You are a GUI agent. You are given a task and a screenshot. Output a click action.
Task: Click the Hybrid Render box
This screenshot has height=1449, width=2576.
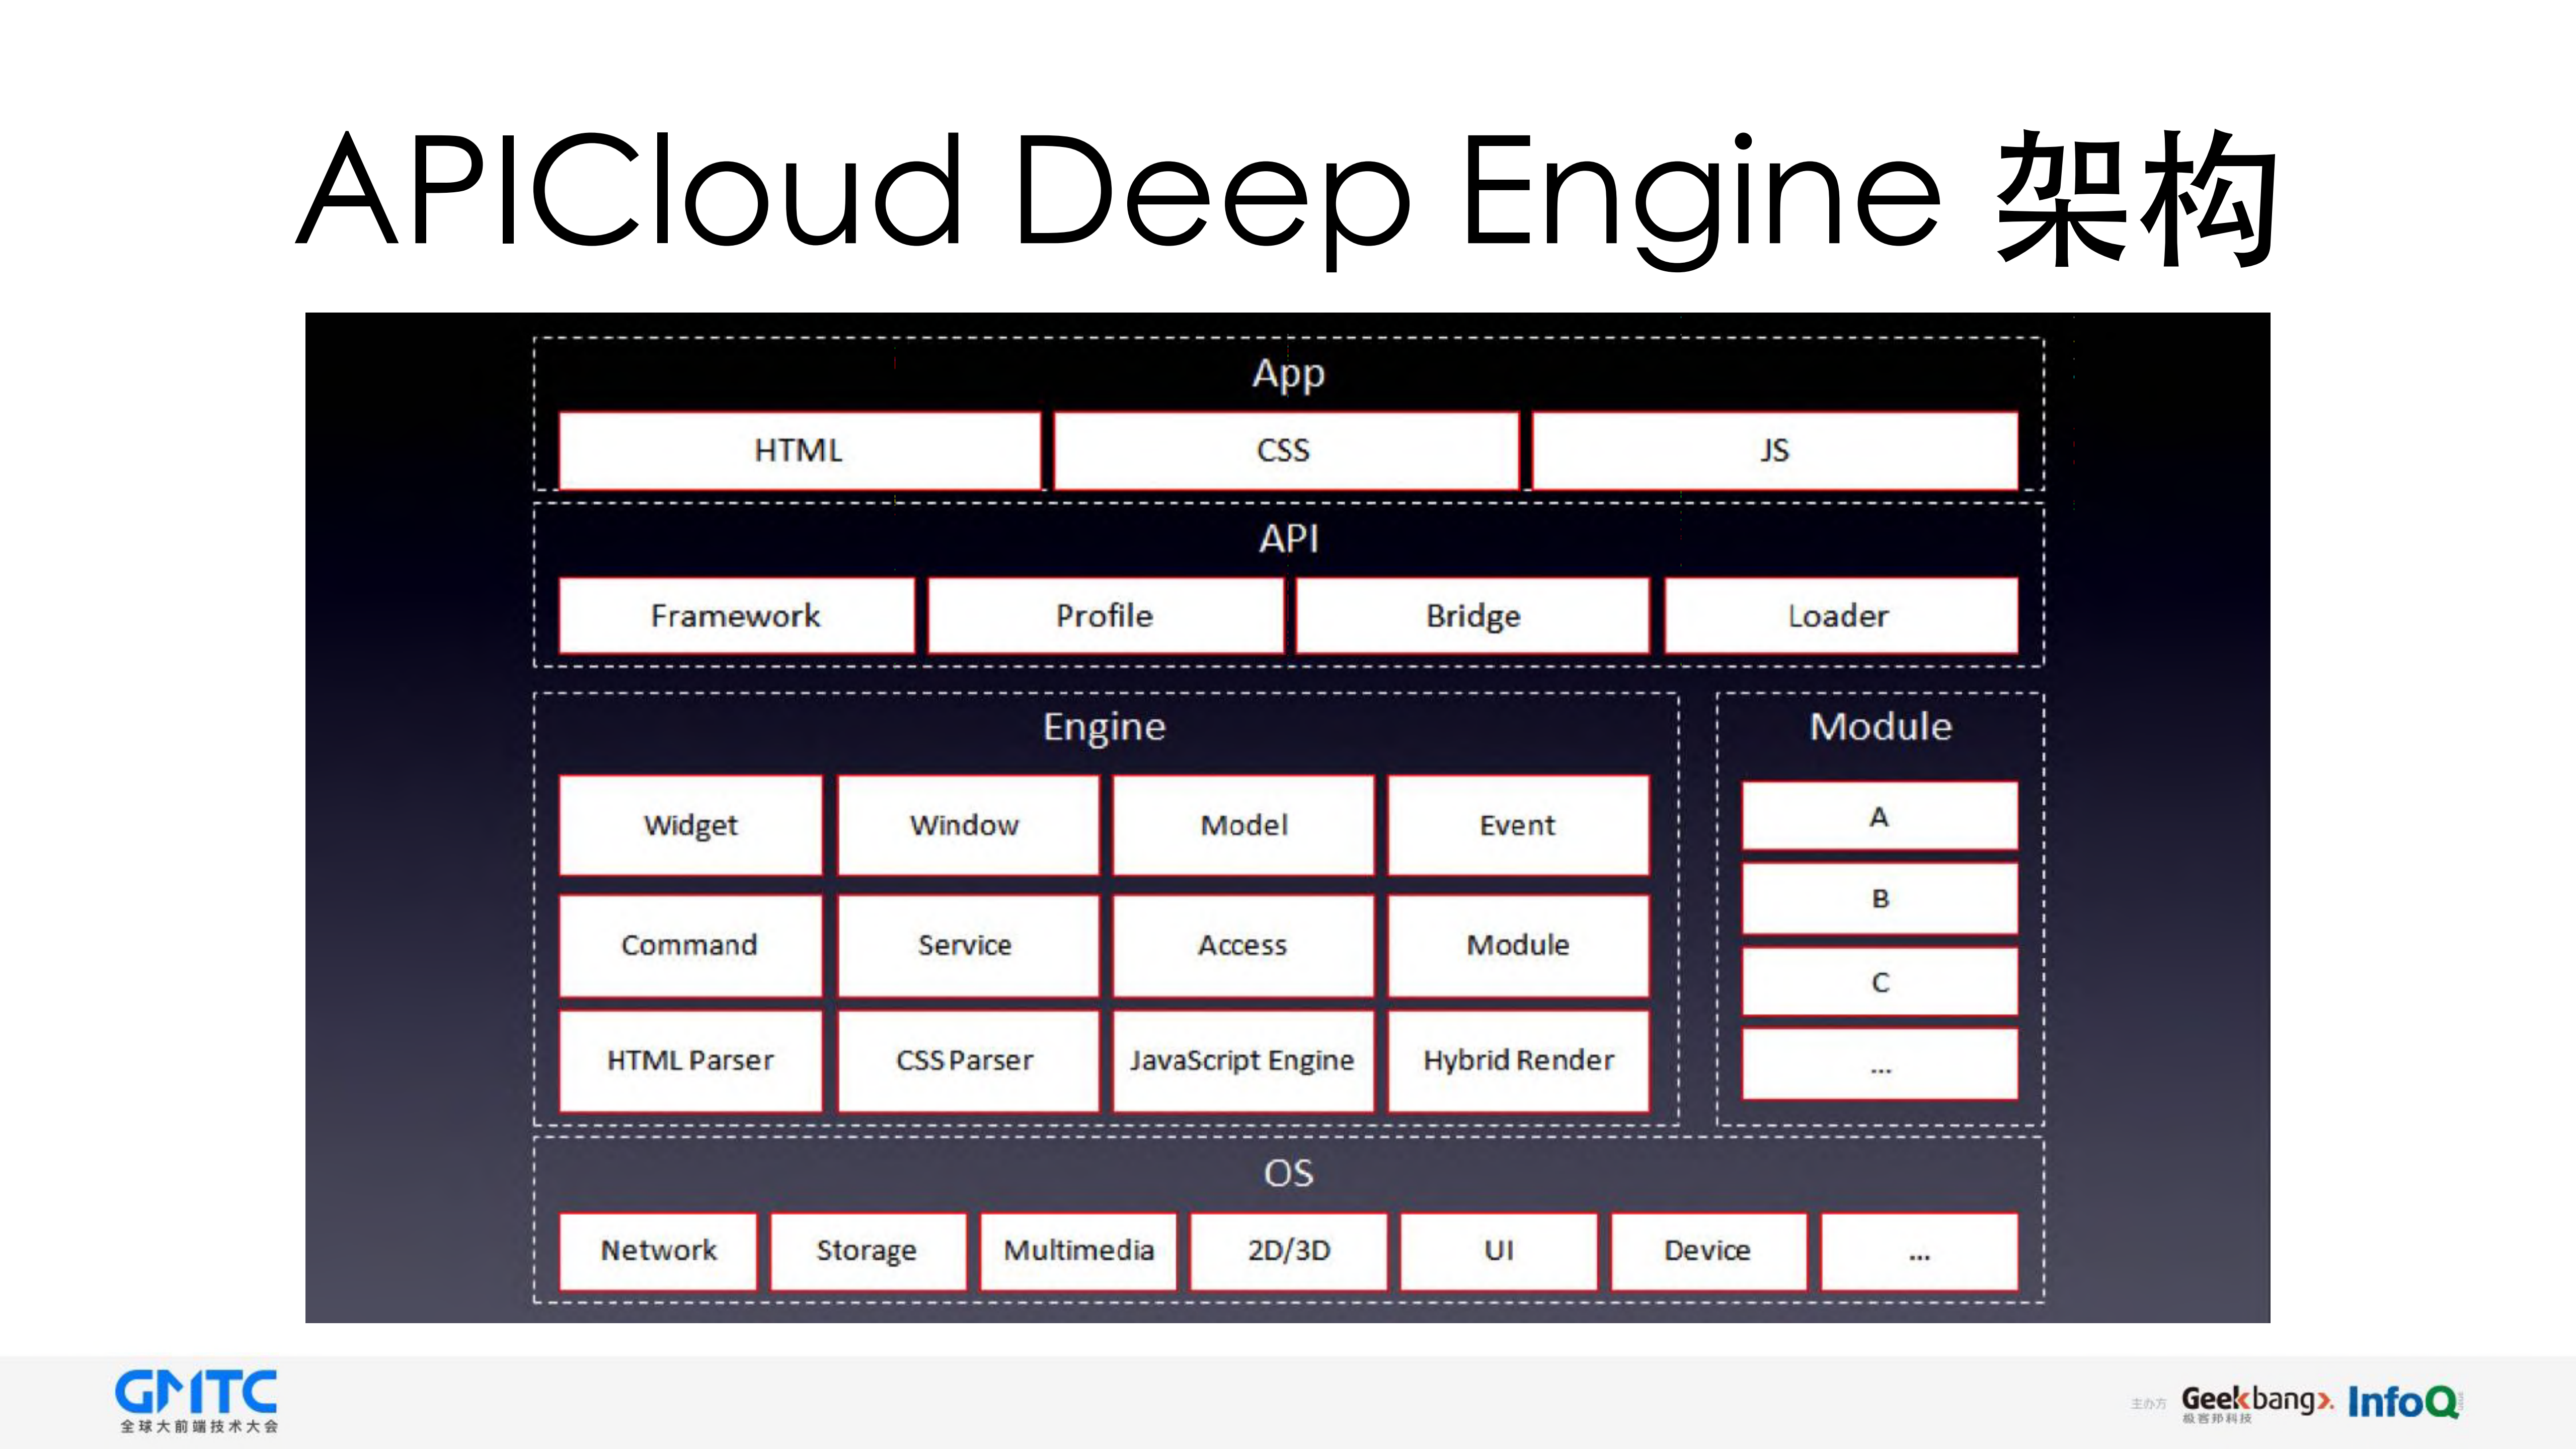pyautogui.click(x=1518, y=1060)
